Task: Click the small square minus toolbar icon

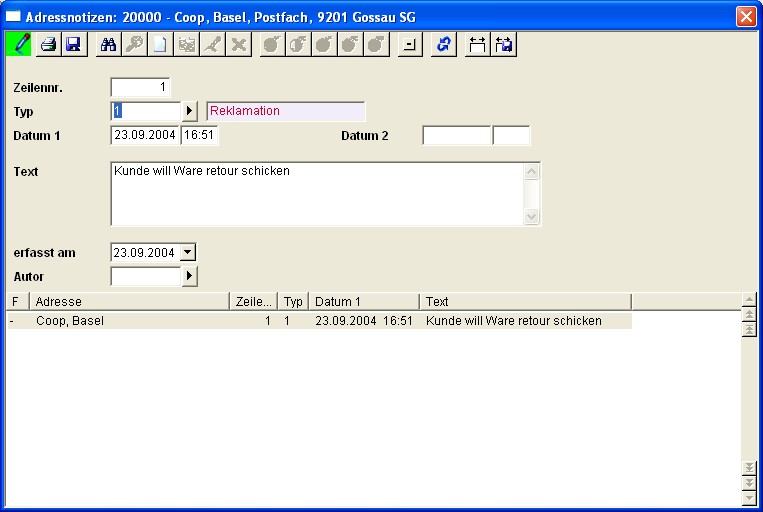Action: (x=410, y=44)
